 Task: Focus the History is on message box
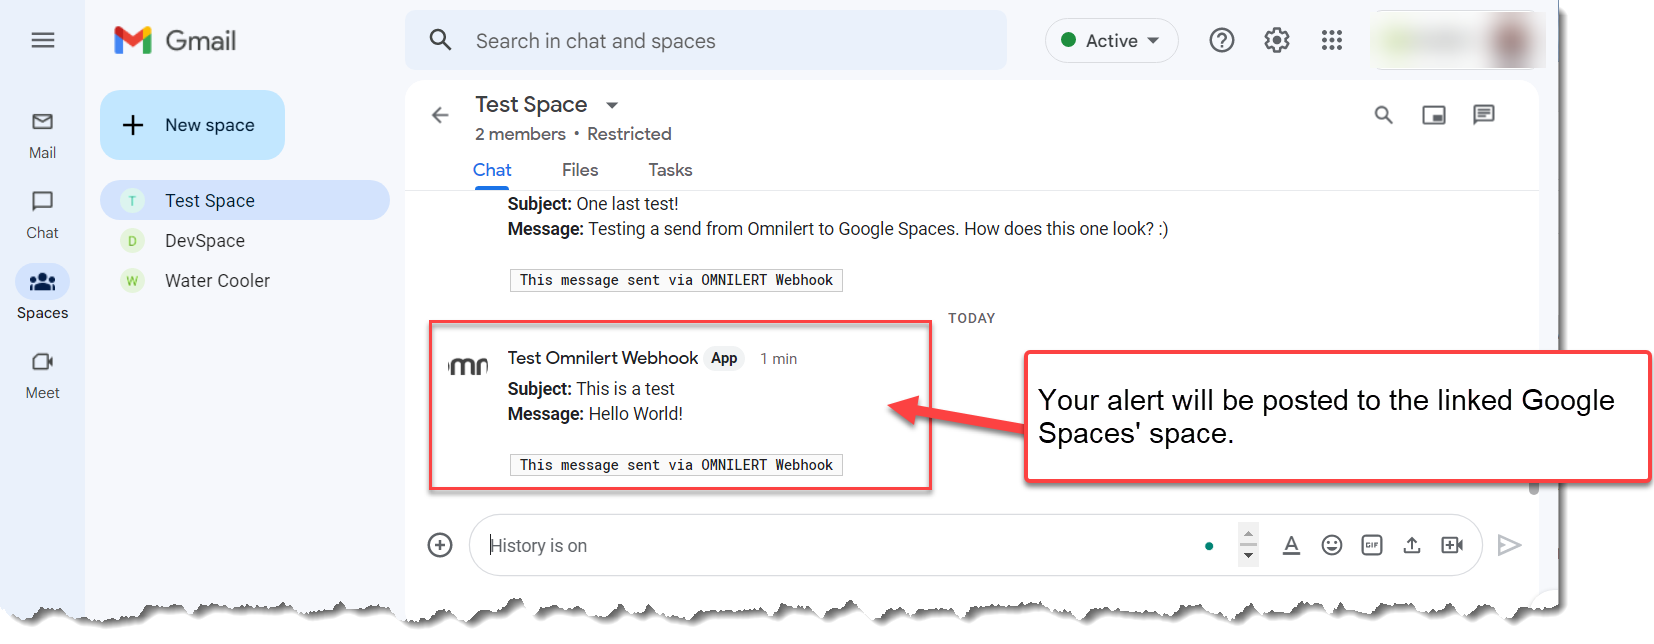coord(840,545)
